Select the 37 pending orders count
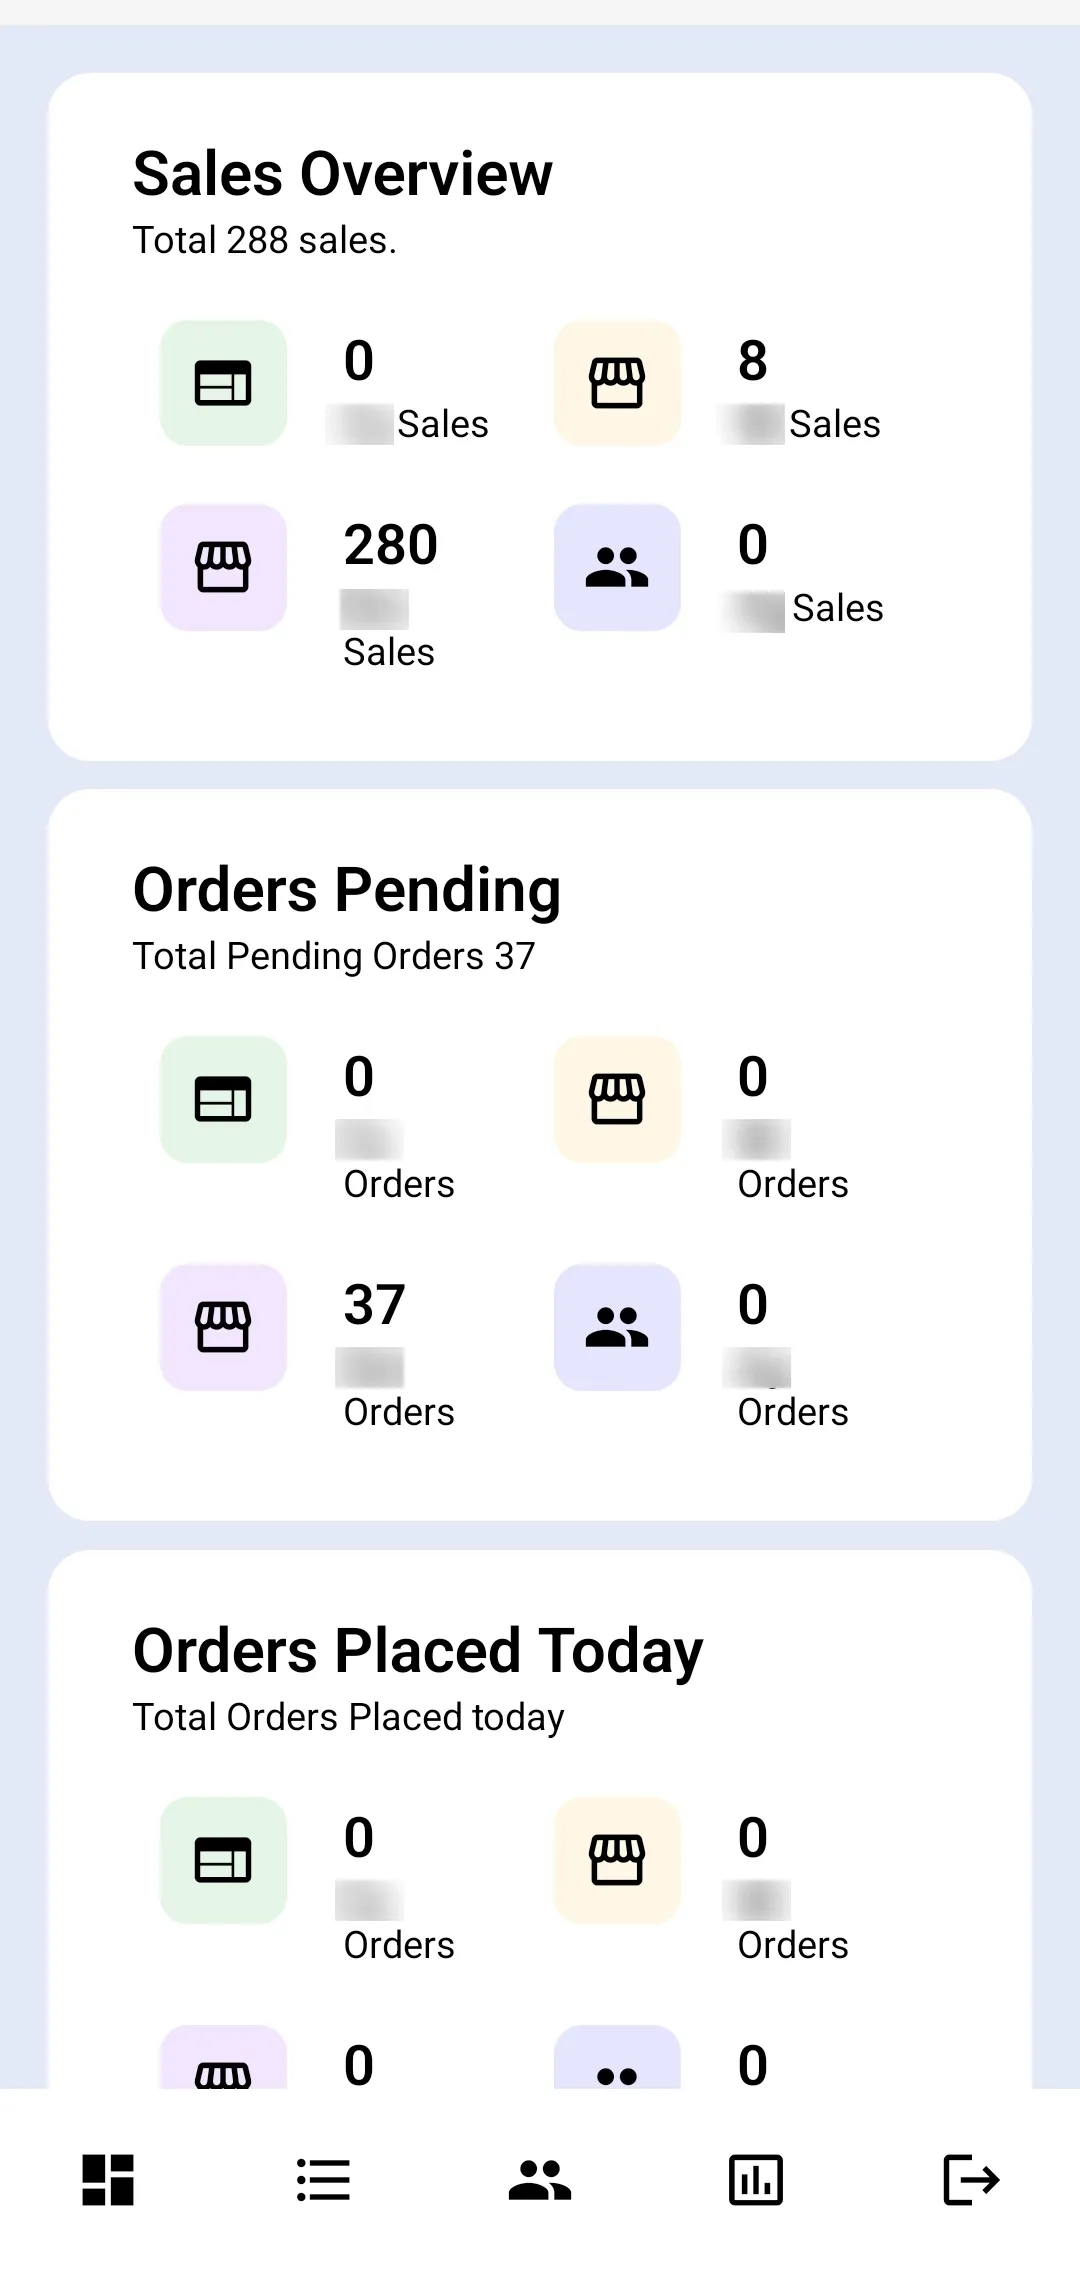 click(375, 1305)
